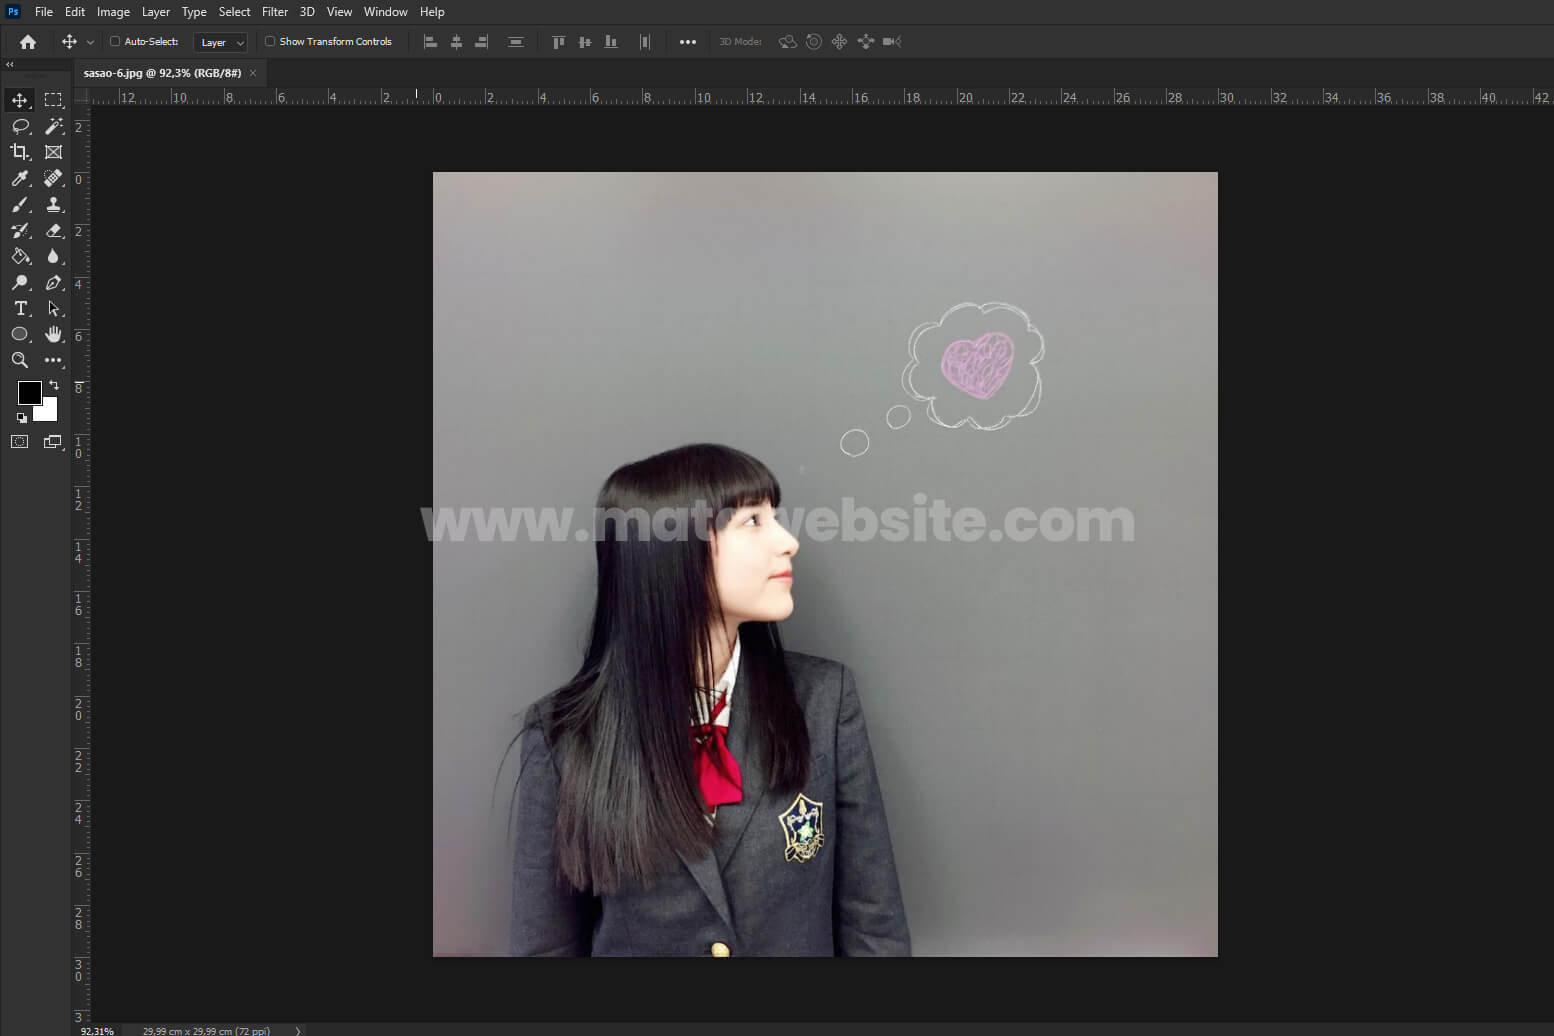
Task: Select the Lasso tool
Action: (x=20, y=126)
